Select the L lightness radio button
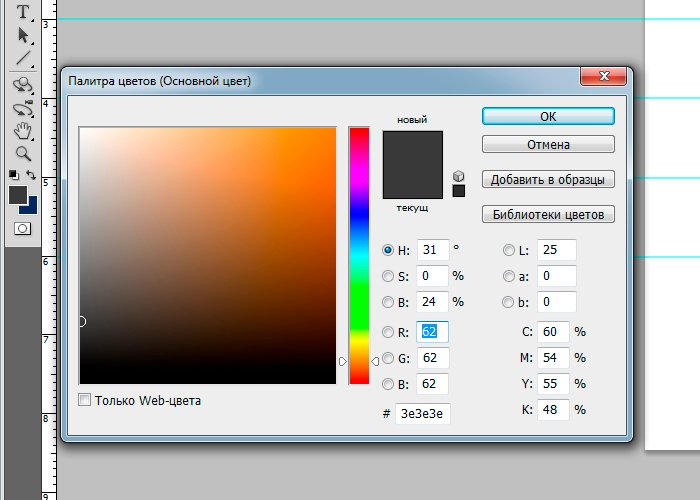The height and width of the screenshot is (500, 700). click(x=509, y=250)
